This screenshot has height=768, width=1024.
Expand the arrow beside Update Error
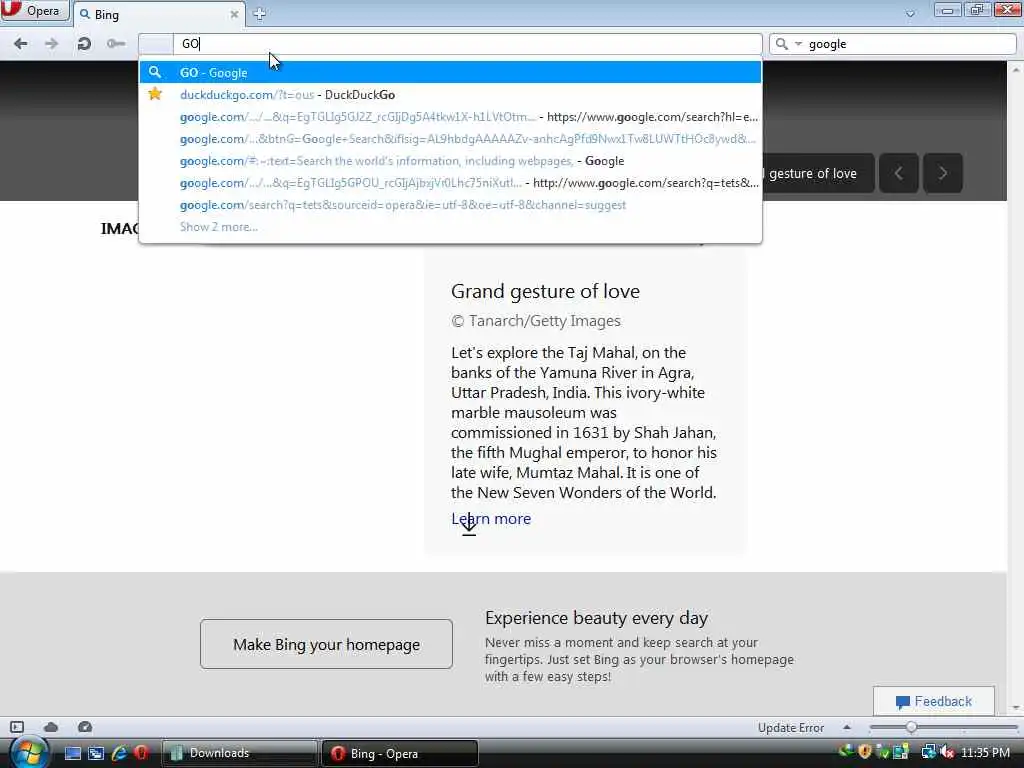click(x=847, y=728)
